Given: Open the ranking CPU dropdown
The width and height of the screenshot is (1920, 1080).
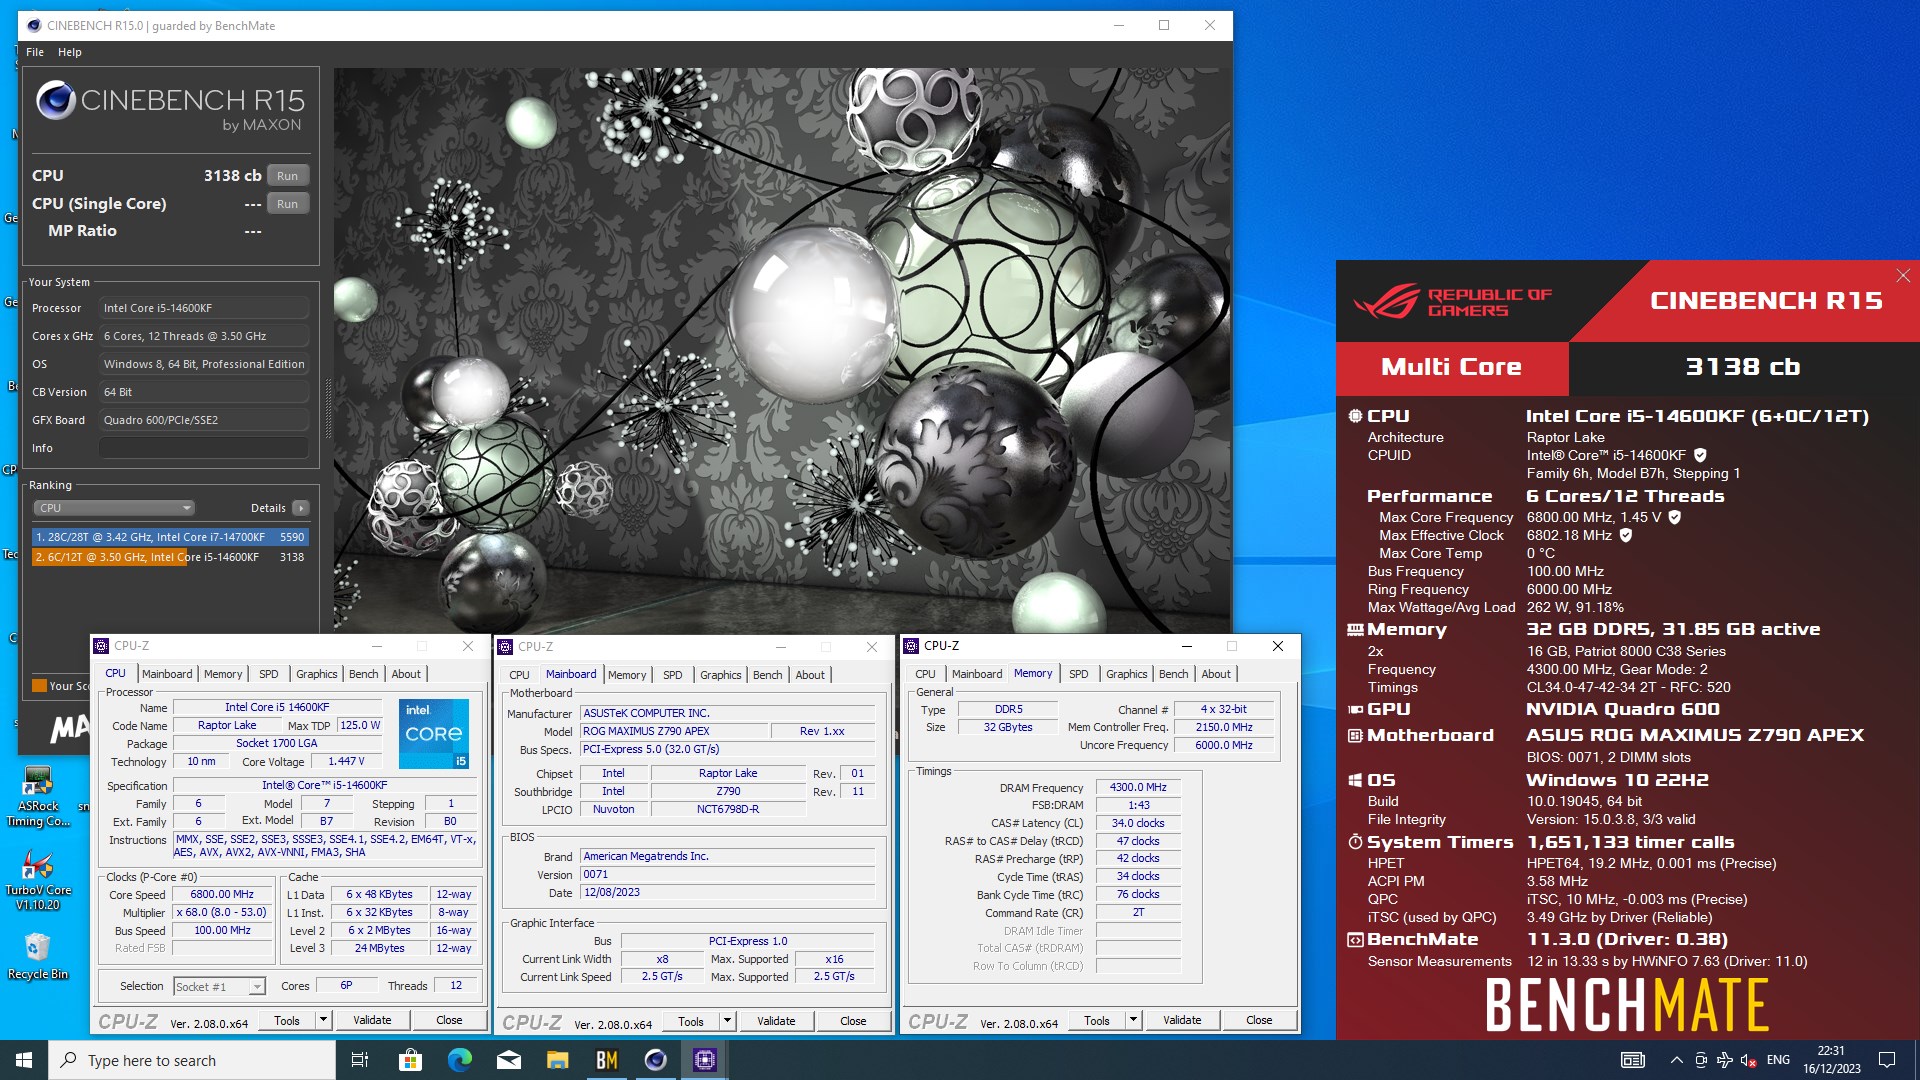Looking at the screenshot, I should (x=114, y=508).
